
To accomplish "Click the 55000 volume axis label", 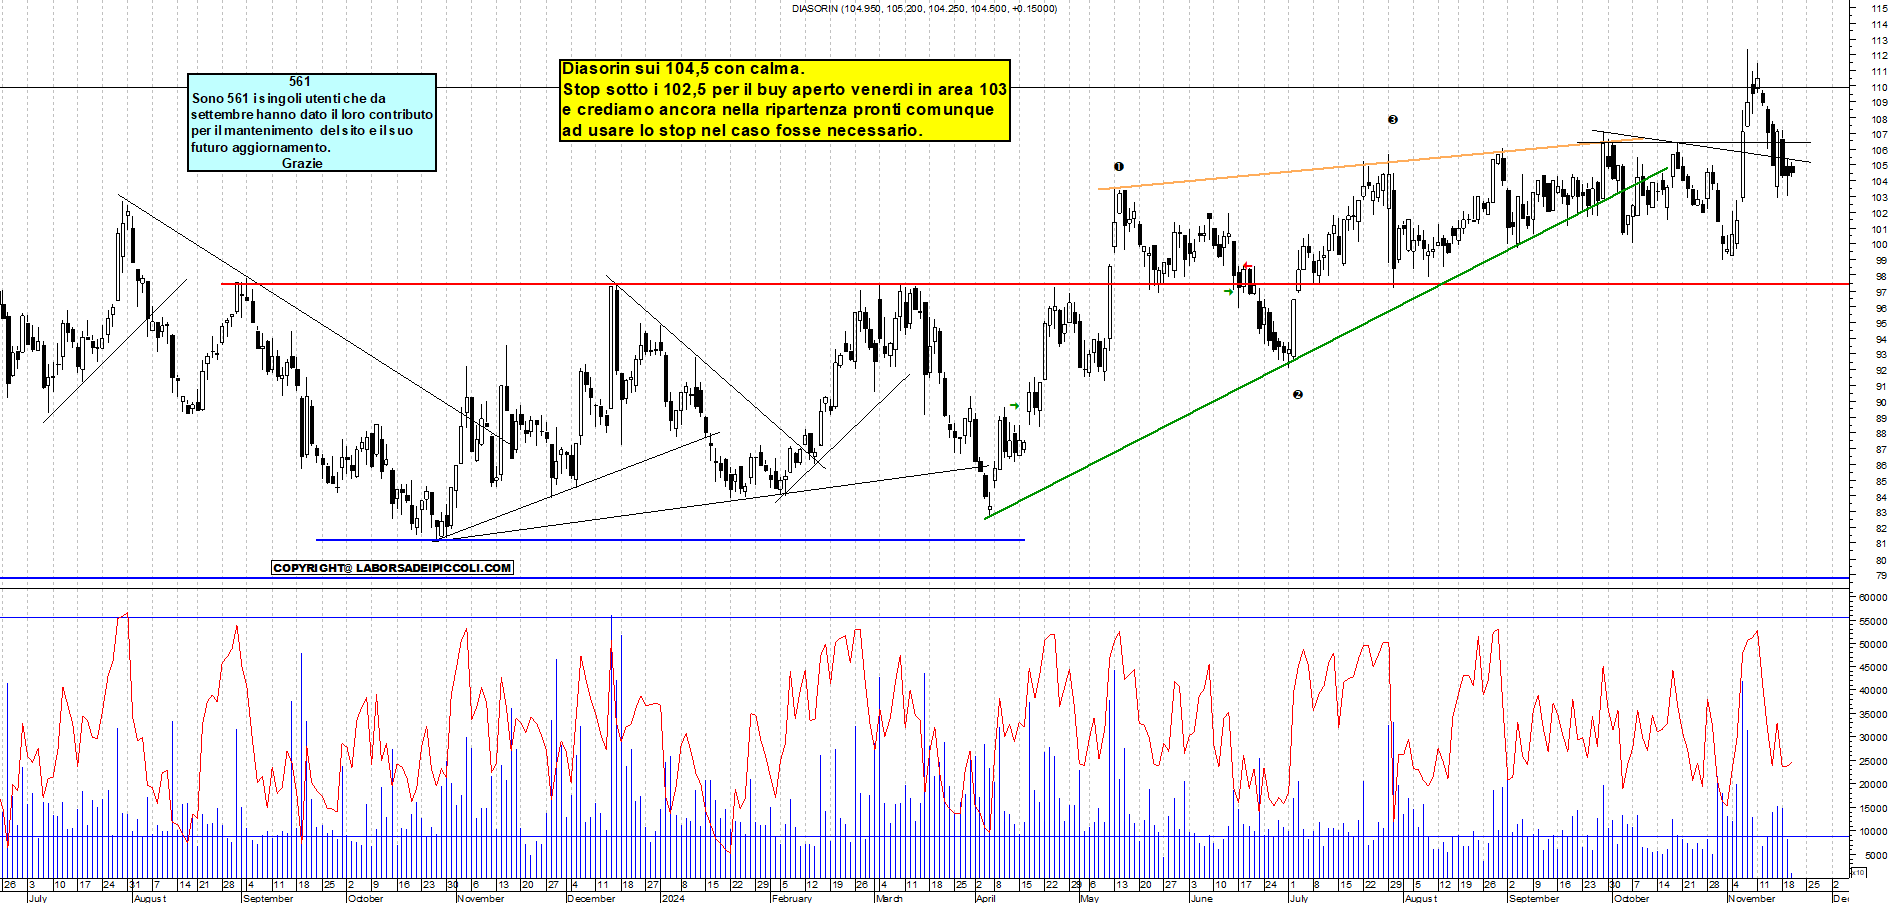I will 1873,621.
